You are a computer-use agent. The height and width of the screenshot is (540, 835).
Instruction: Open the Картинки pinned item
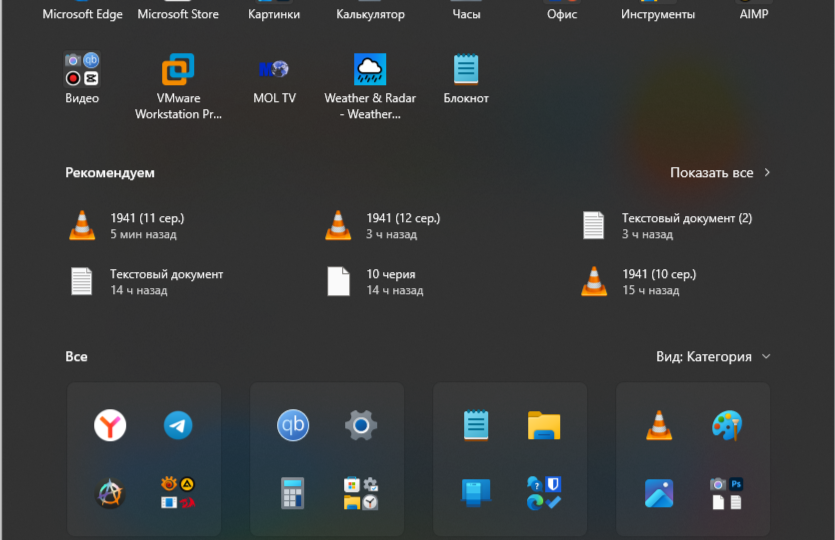click(274, 12)
